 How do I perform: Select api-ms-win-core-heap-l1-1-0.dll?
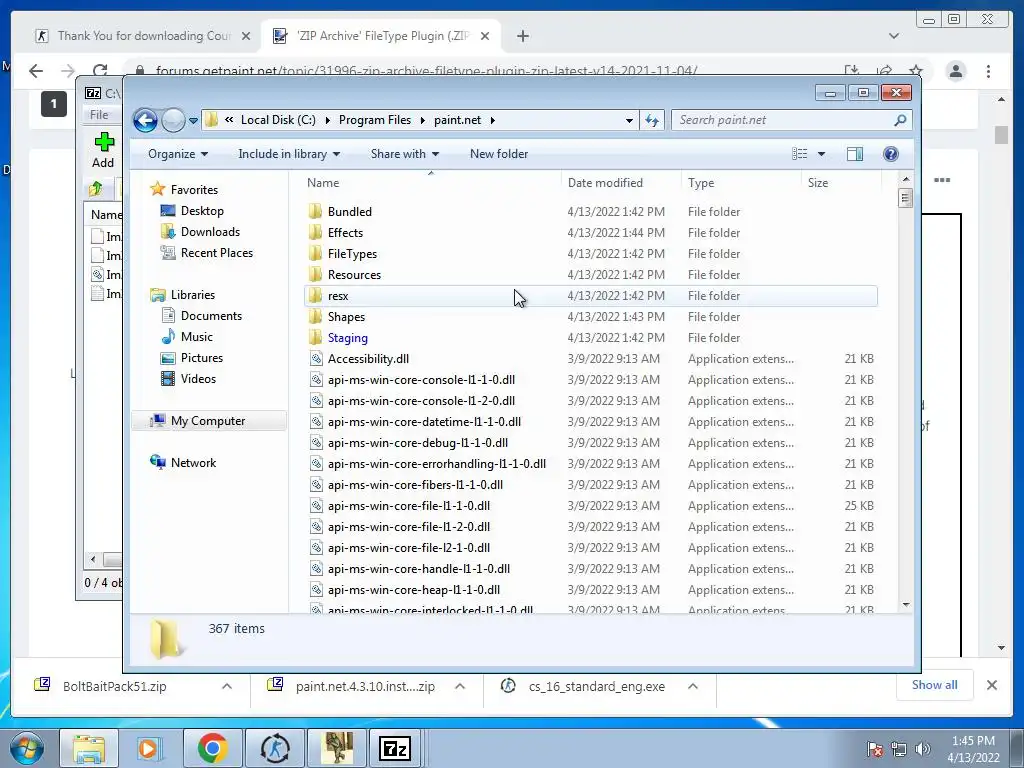(590, 590)
